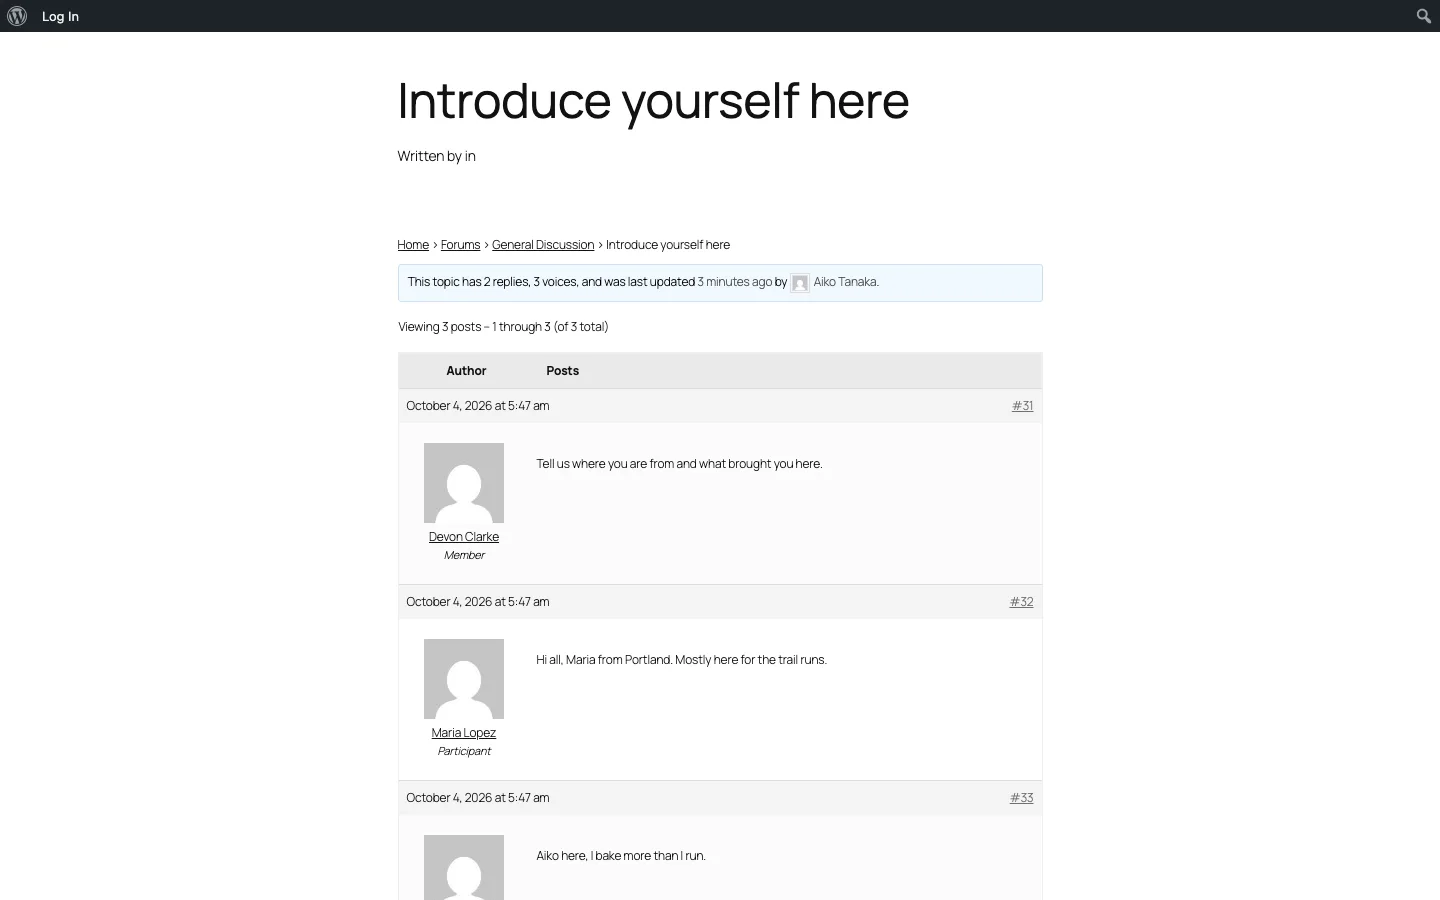
Task: Open the WordPress logo menu
Action: click(17, 16)
